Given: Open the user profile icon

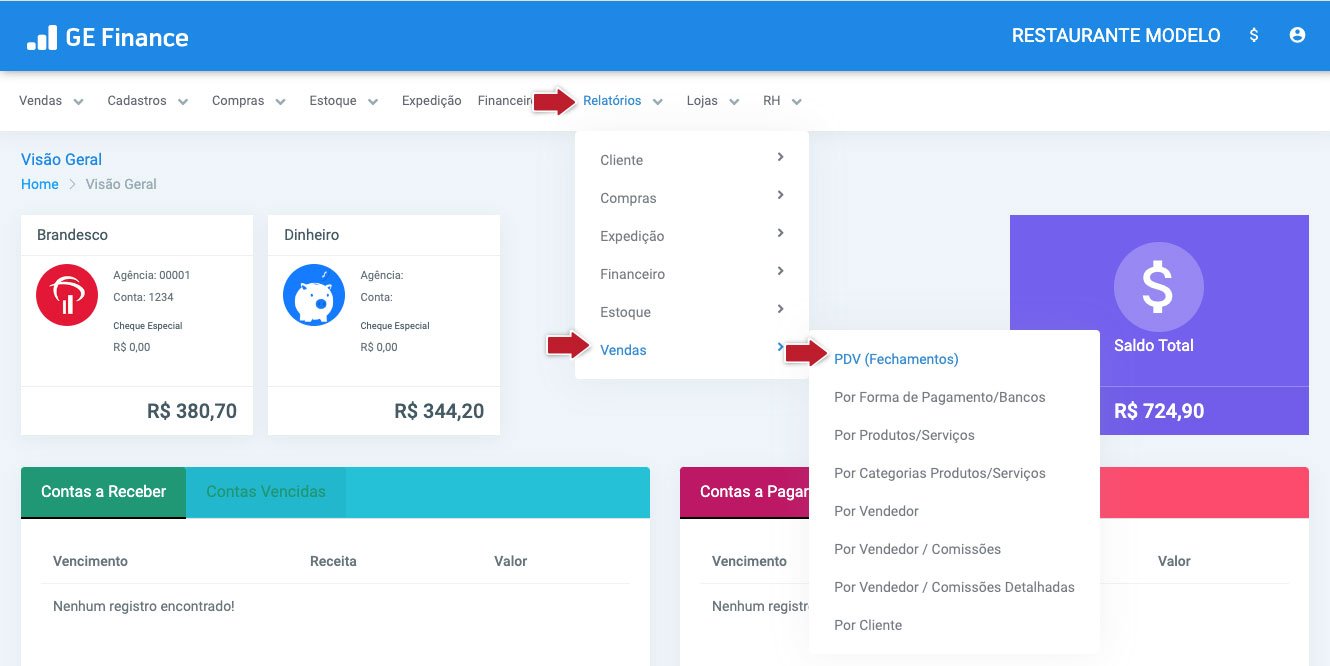Looking at the screenshot, I should [x=1298, y=35].
